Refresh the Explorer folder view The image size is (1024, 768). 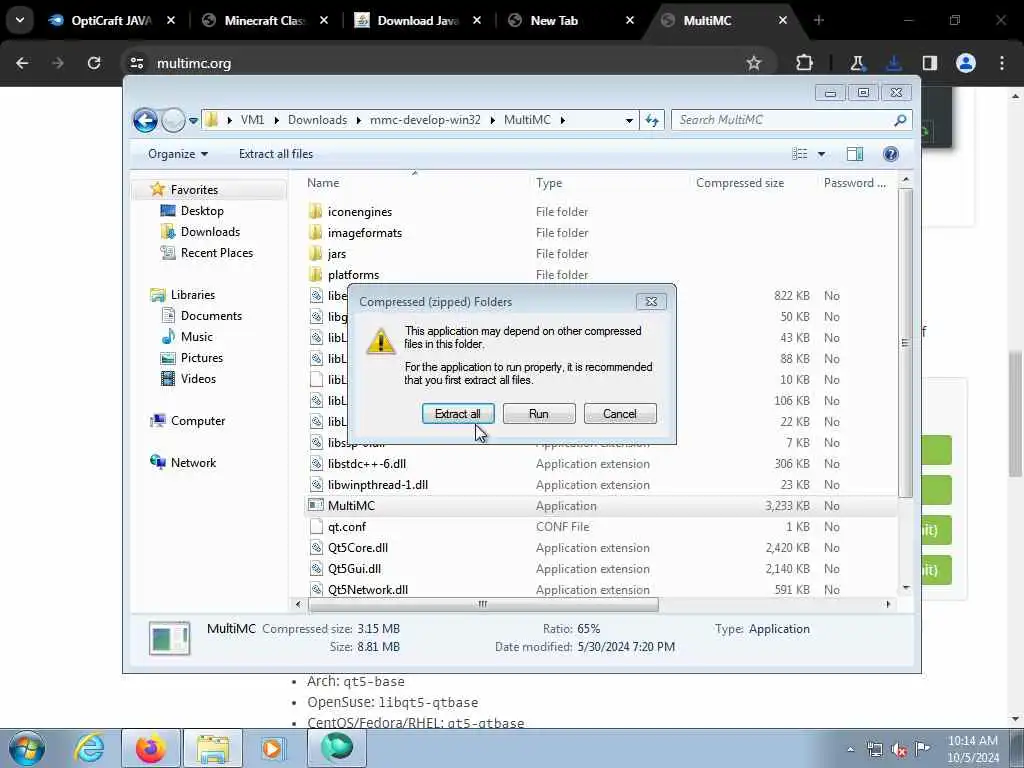pos(652,120)
